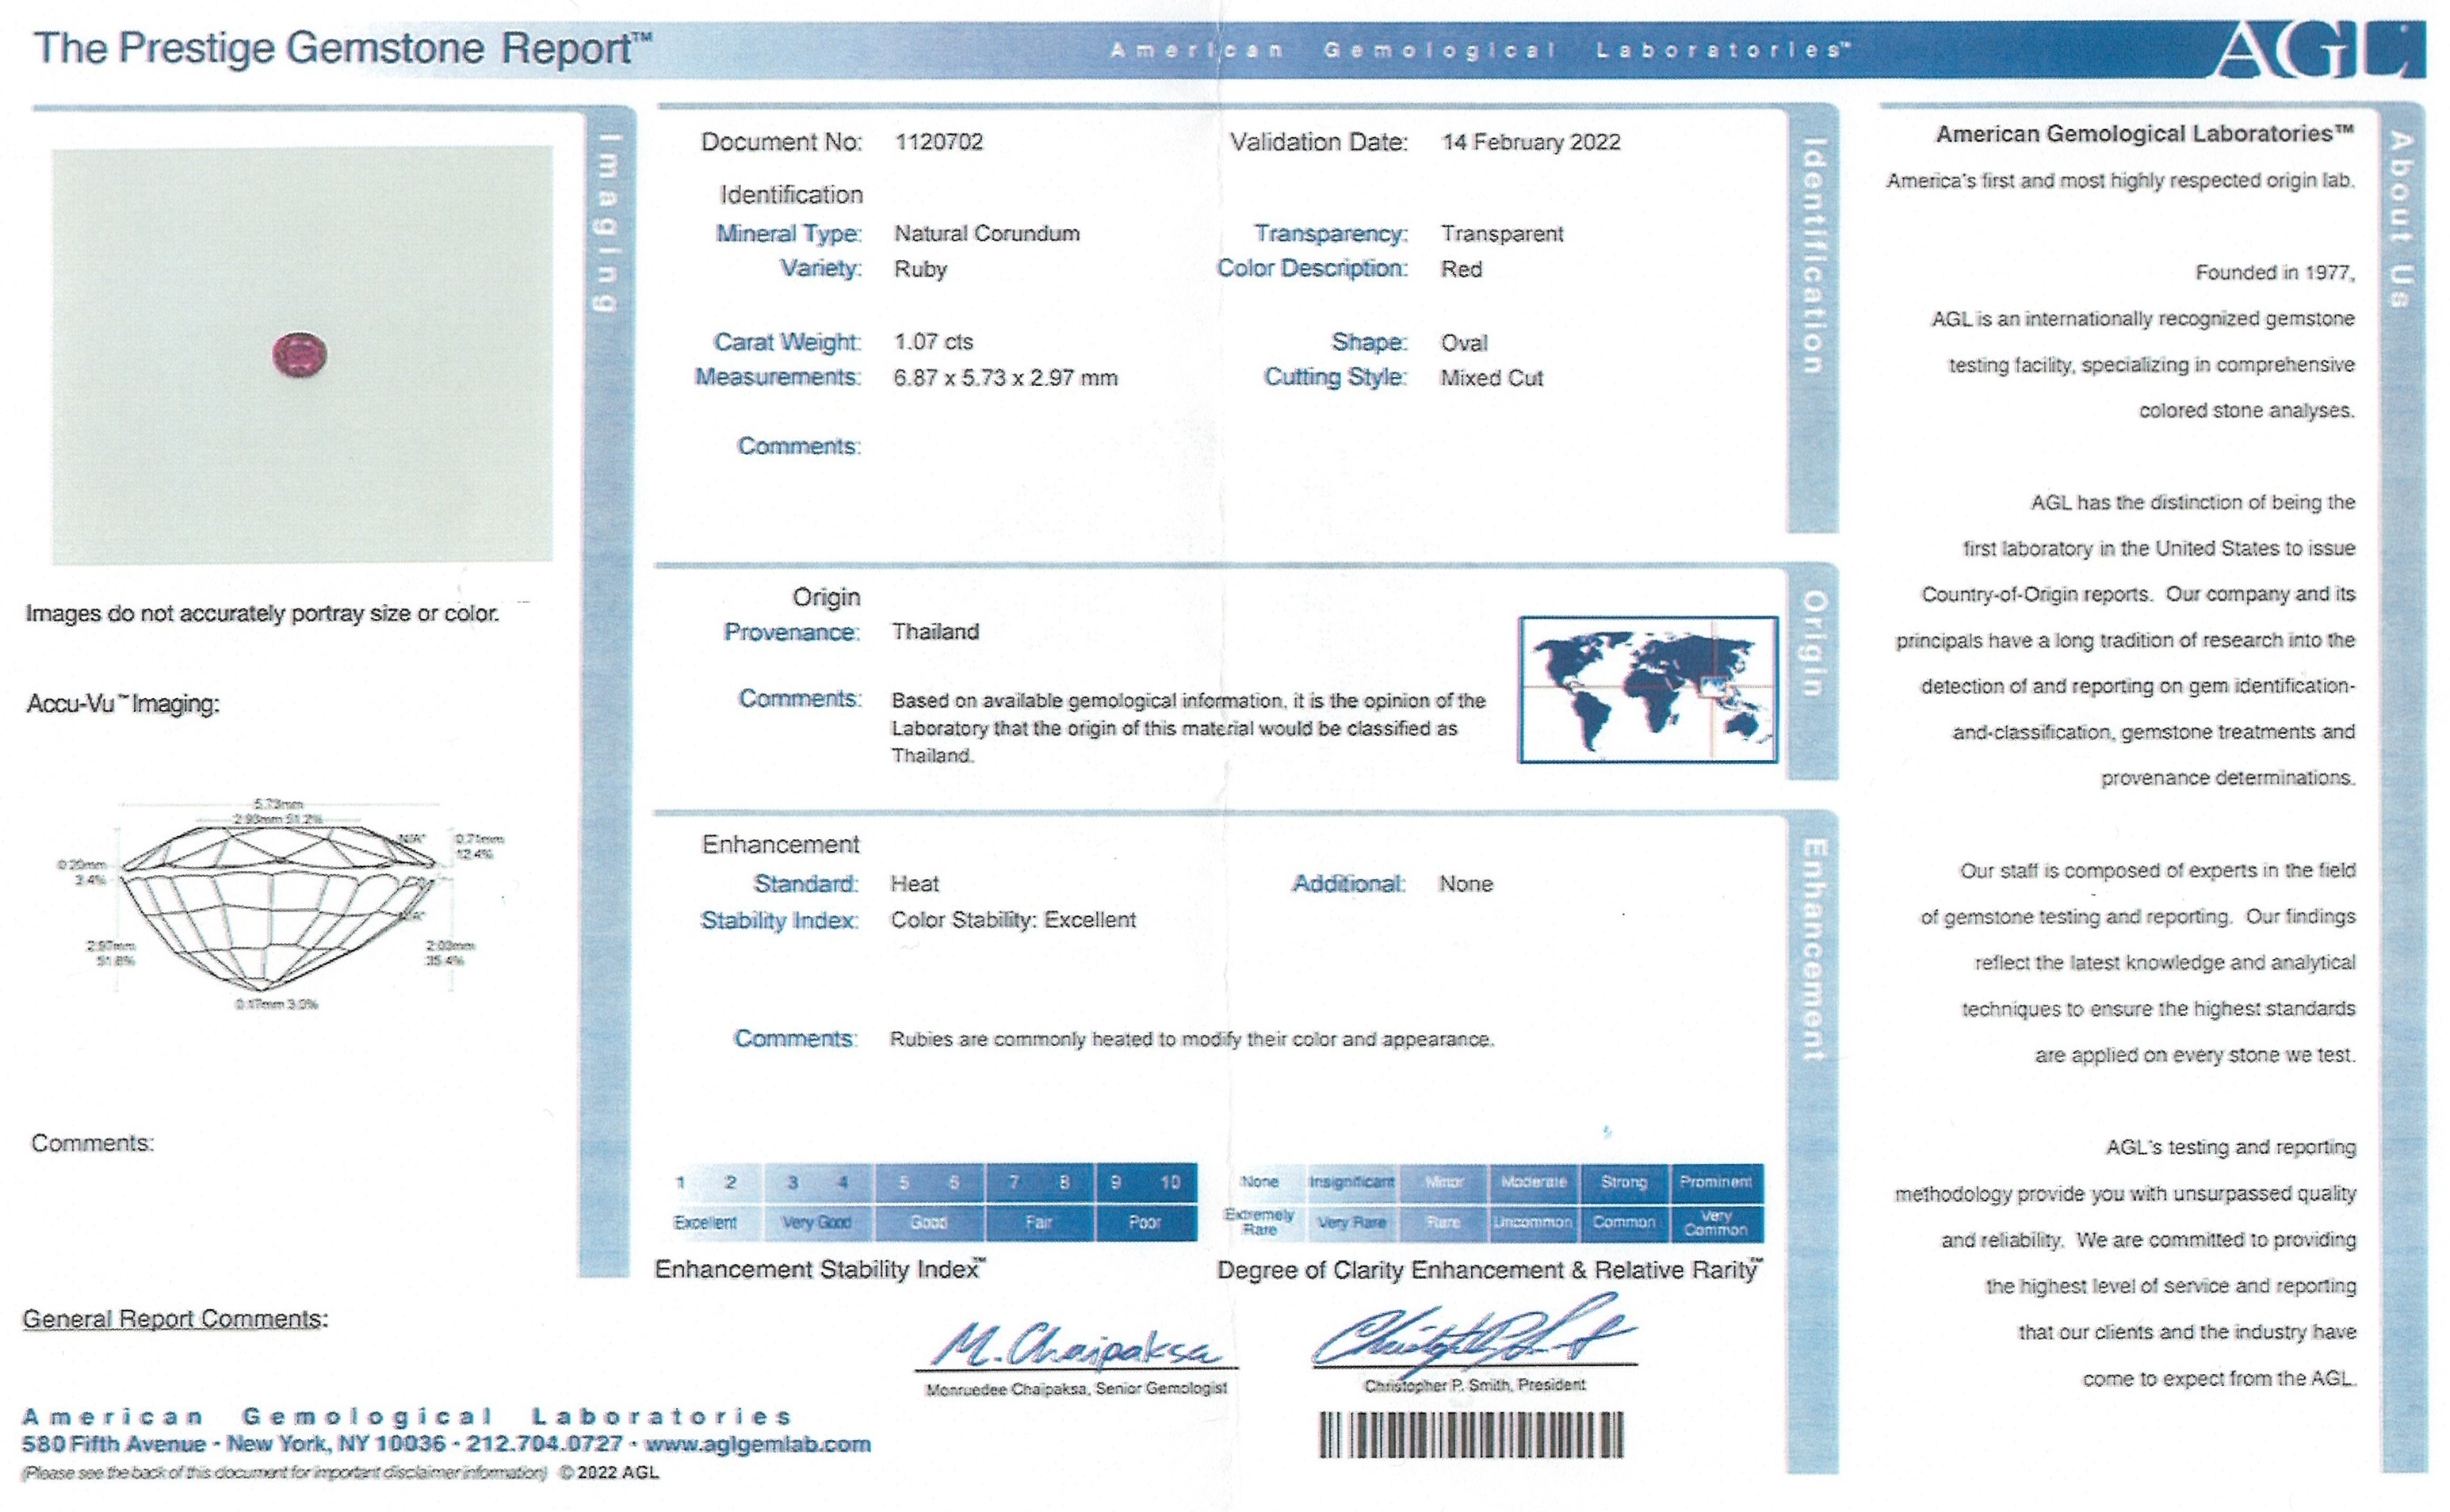Select the vertical About Us tab
The height and width of the screenshot is (1512, 2450).
2402,220
